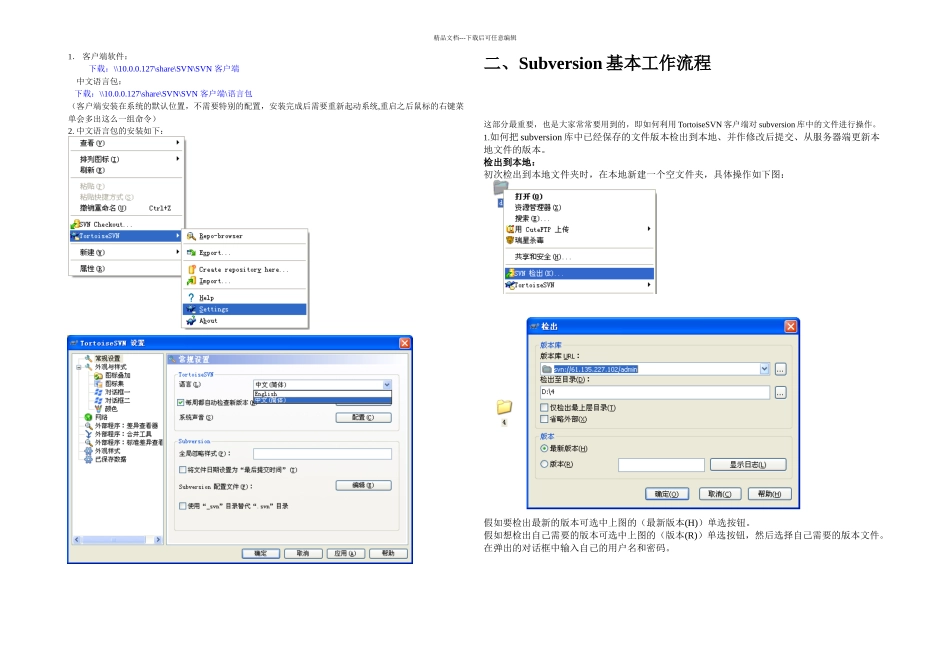Screen dimensions: 950x672
Task: Click the Repo-browser magnifier icon
Action: (191, 236)
